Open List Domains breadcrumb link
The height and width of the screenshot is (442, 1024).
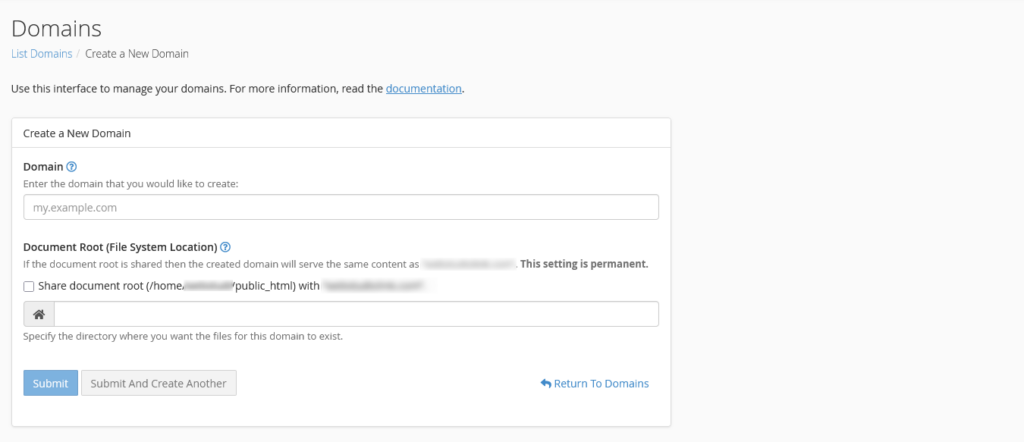(41, 53)
